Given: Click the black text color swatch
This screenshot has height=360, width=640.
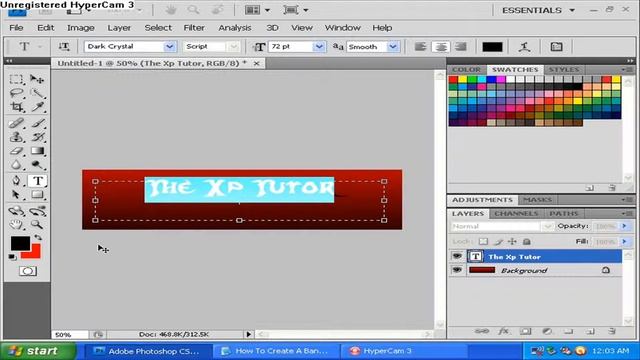Looking at the screenshot, I should coord(492,47).
